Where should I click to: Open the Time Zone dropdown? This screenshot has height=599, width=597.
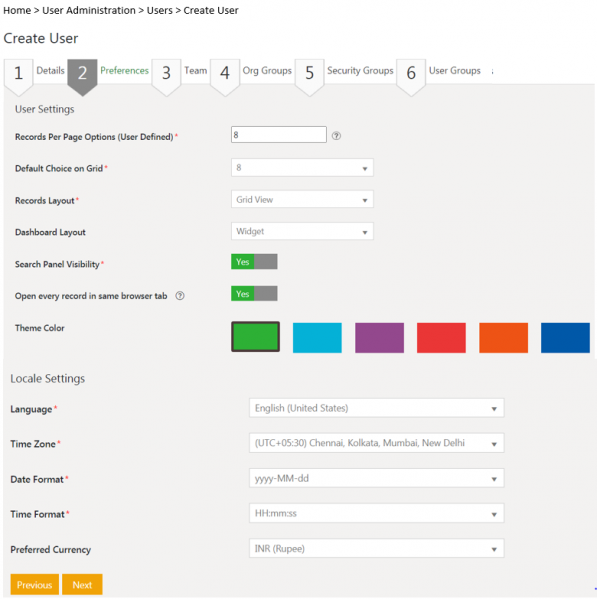click(x=377, y=443)
